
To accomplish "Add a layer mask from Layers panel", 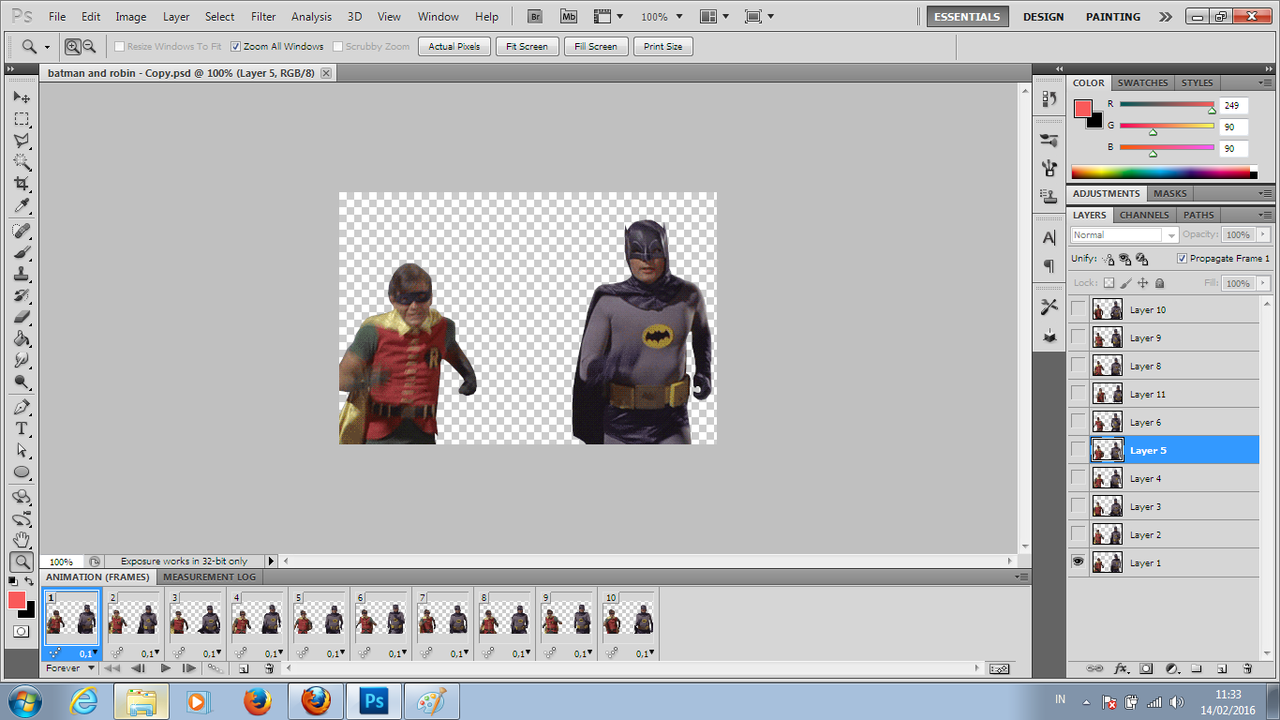I will point(1146,668).
